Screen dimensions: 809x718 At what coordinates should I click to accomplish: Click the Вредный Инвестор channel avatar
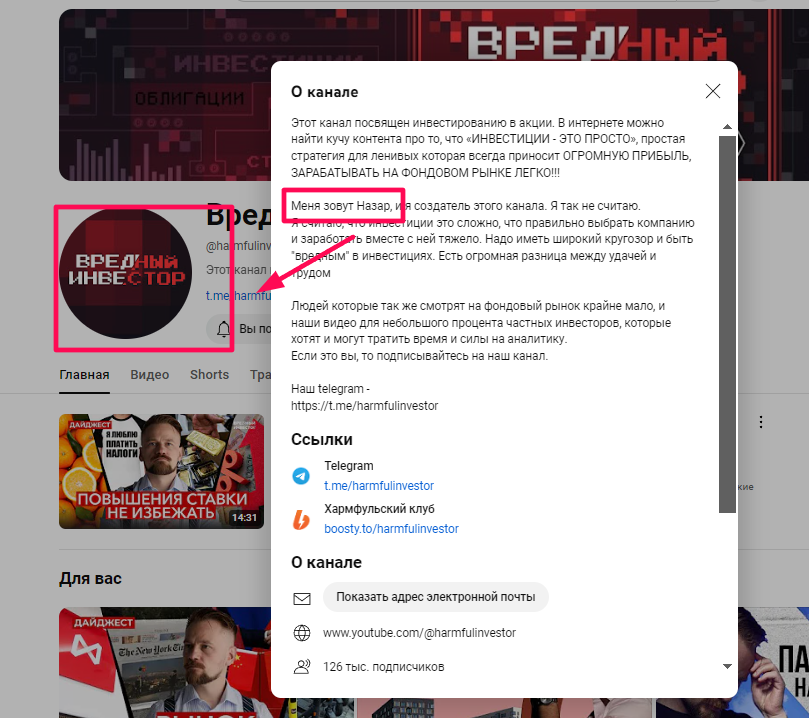pos(125,272)
